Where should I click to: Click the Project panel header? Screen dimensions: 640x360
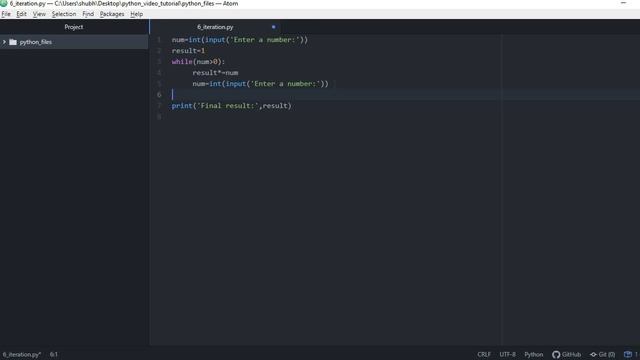tap(74, 27)
